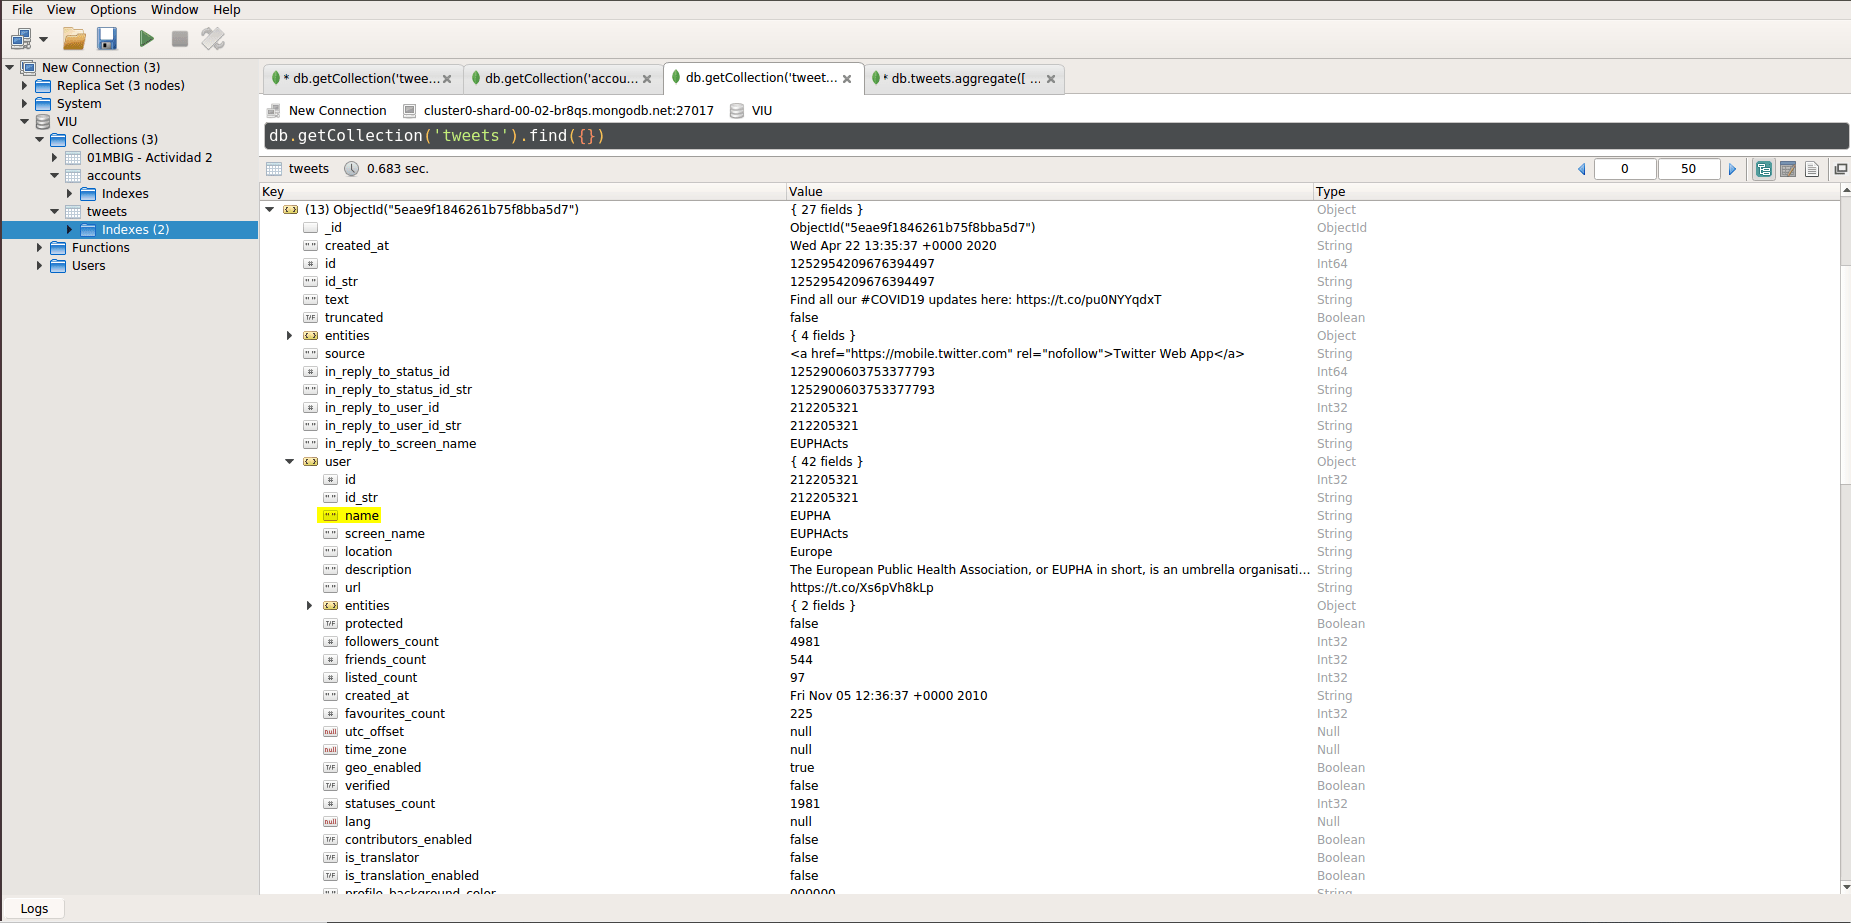Open the Options menu
The height and width of the screenshot is (923, 1851).
(113, 9)
